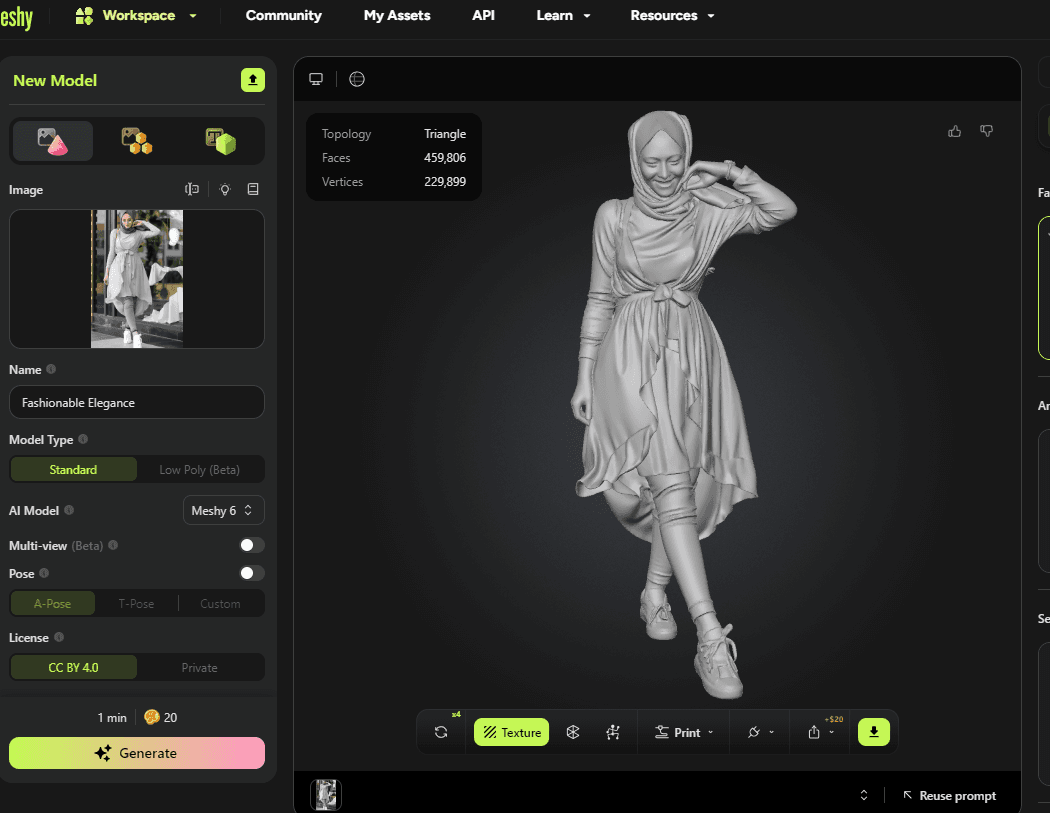Viewport: 1050px width, 813px height.
Task: Click the thumbs down icon
Action: [986, 131]
